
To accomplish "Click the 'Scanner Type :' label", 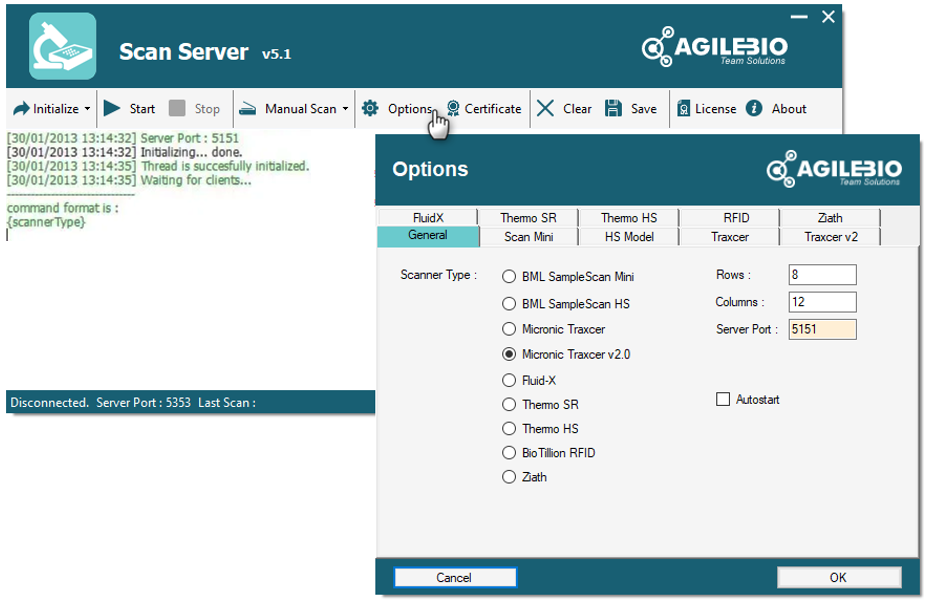I will coord(438,275).
